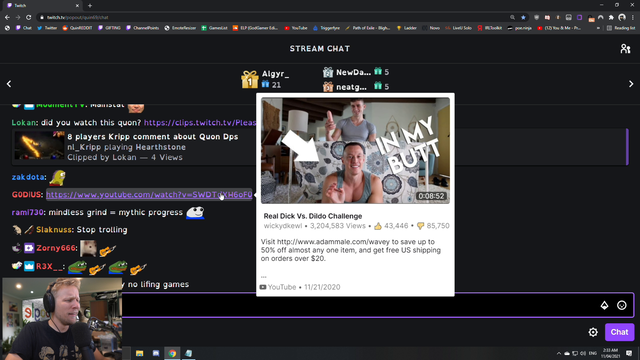Open clip title '8 players Kripp comment about Quon Dps'

tap(153, 137)
